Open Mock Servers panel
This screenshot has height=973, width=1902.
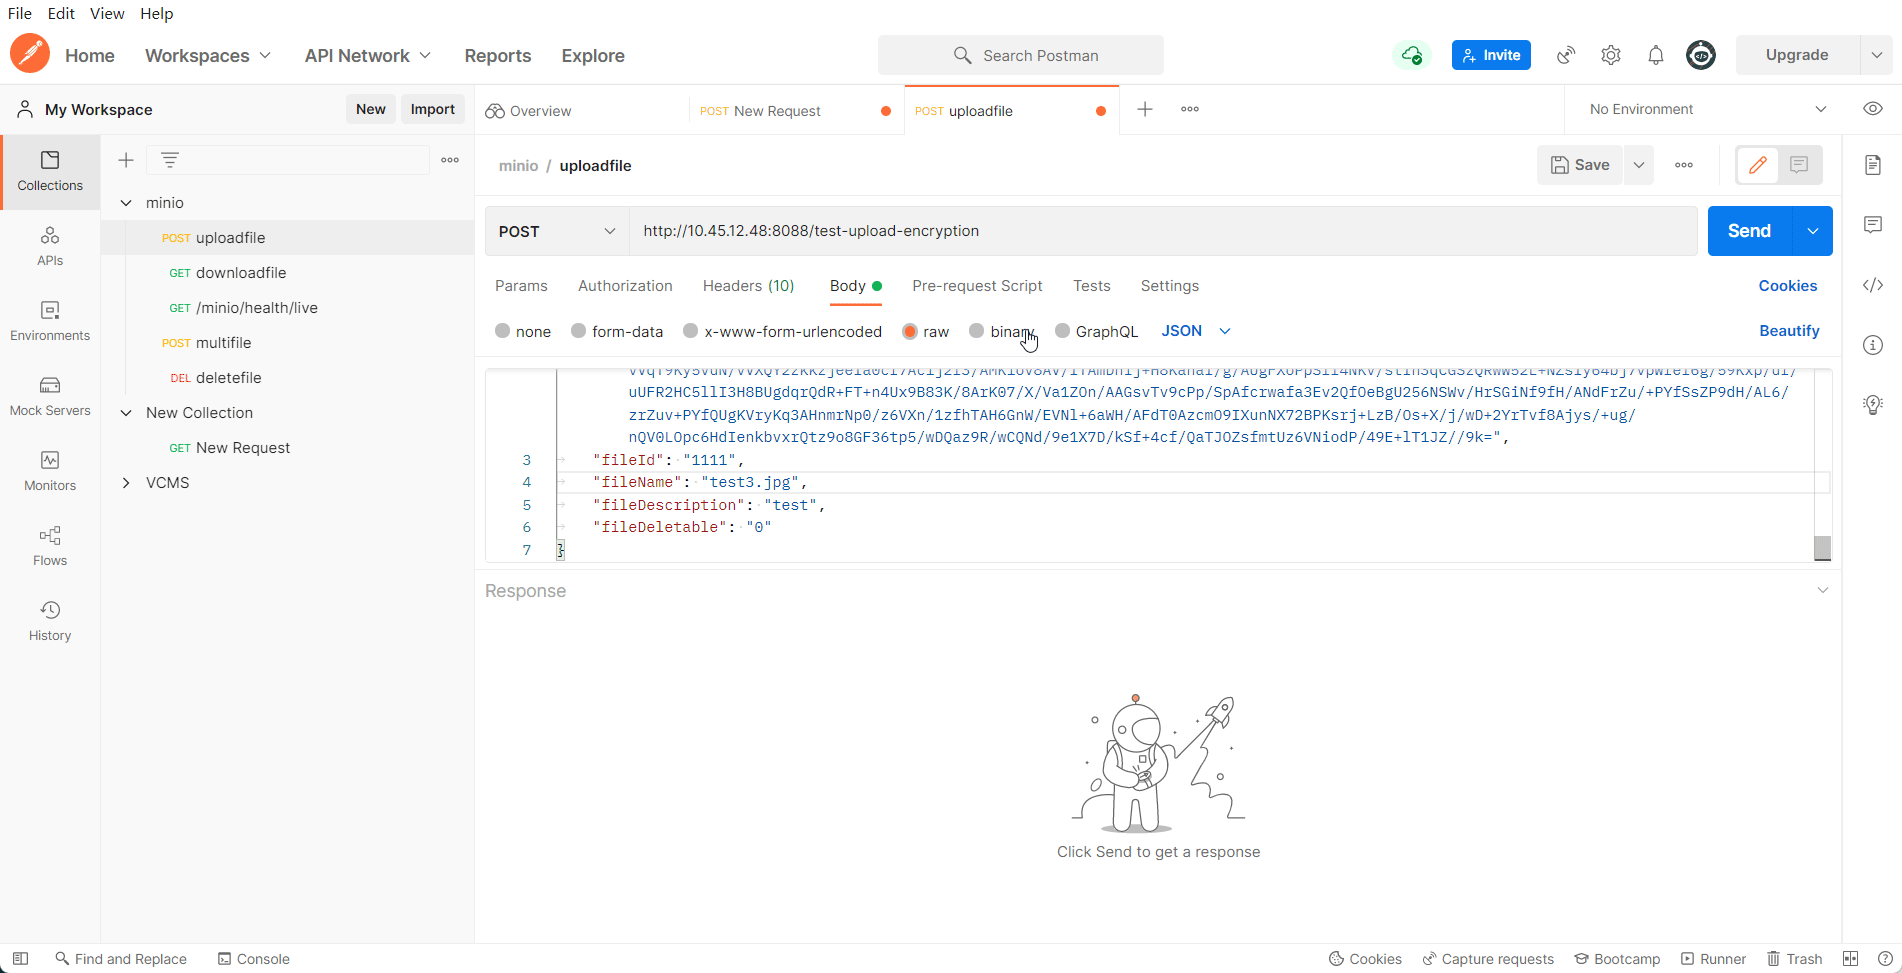click(50, 395)
